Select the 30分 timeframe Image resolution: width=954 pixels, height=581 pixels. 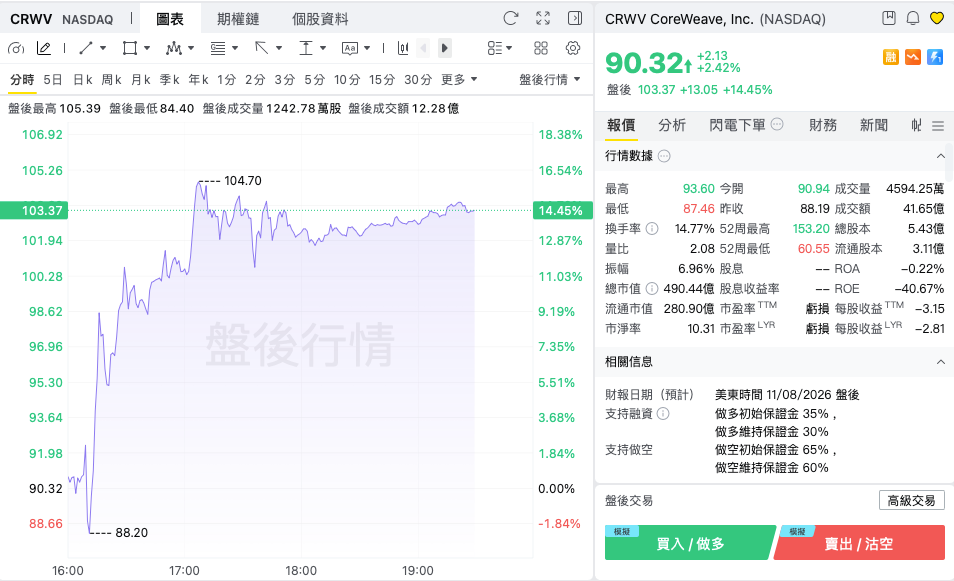[x=418, y=80]
